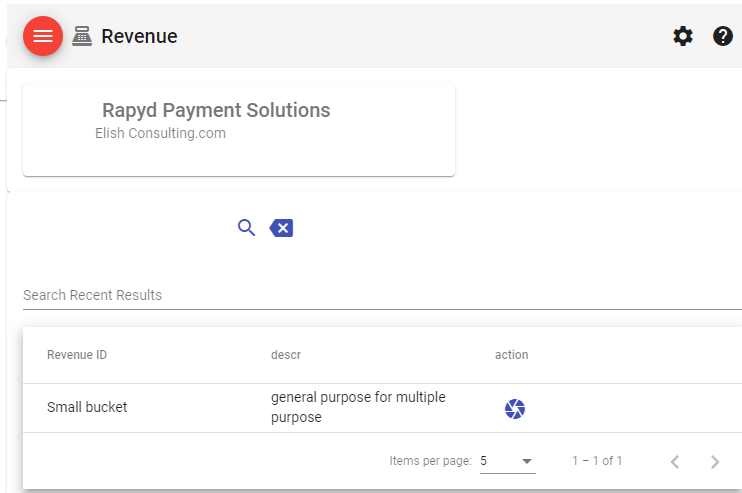
Task: Click the Items per page label
Action: point(430,461)
